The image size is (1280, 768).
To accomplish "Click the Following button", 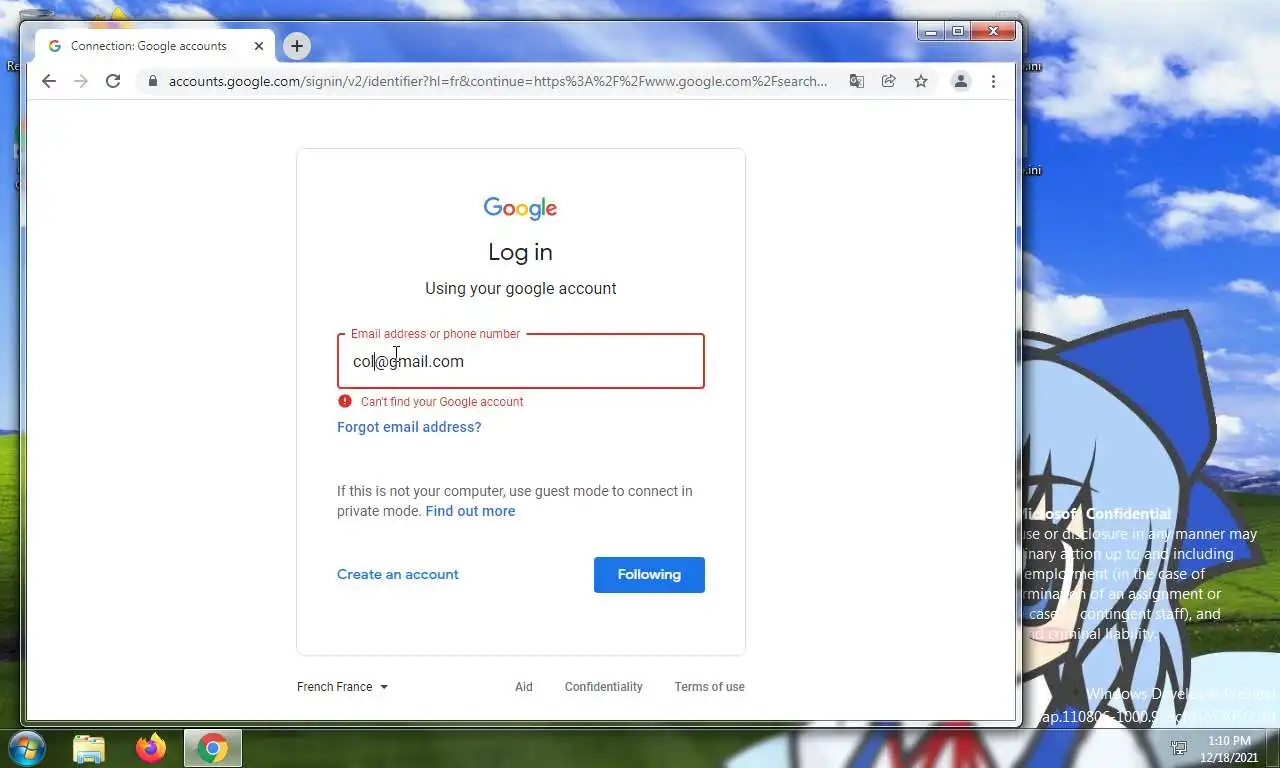I will [x=649, y=575].
